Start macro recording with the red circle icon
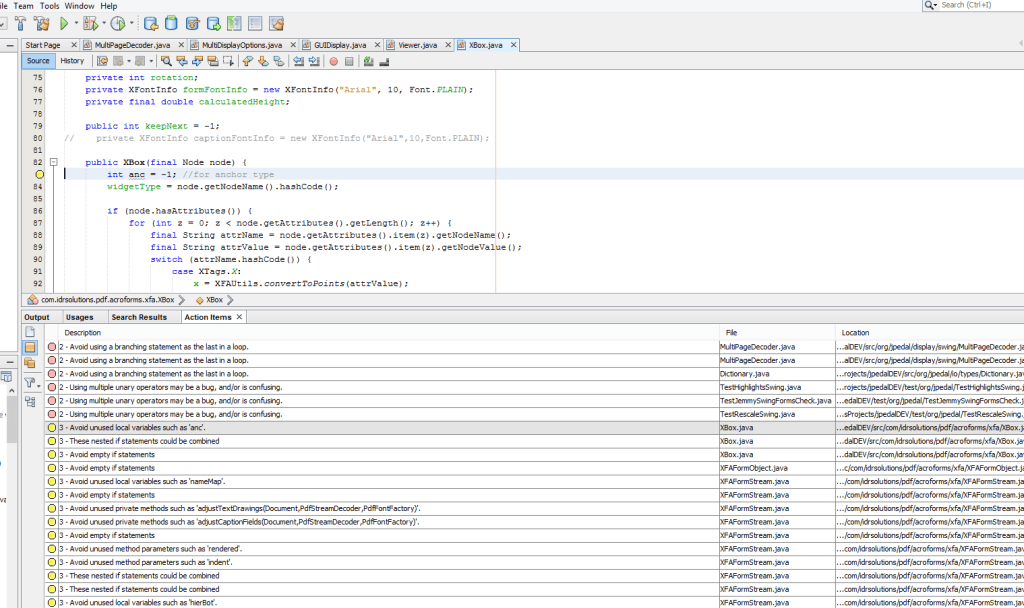The image size is (1024, 608). (x=334, y=60)
